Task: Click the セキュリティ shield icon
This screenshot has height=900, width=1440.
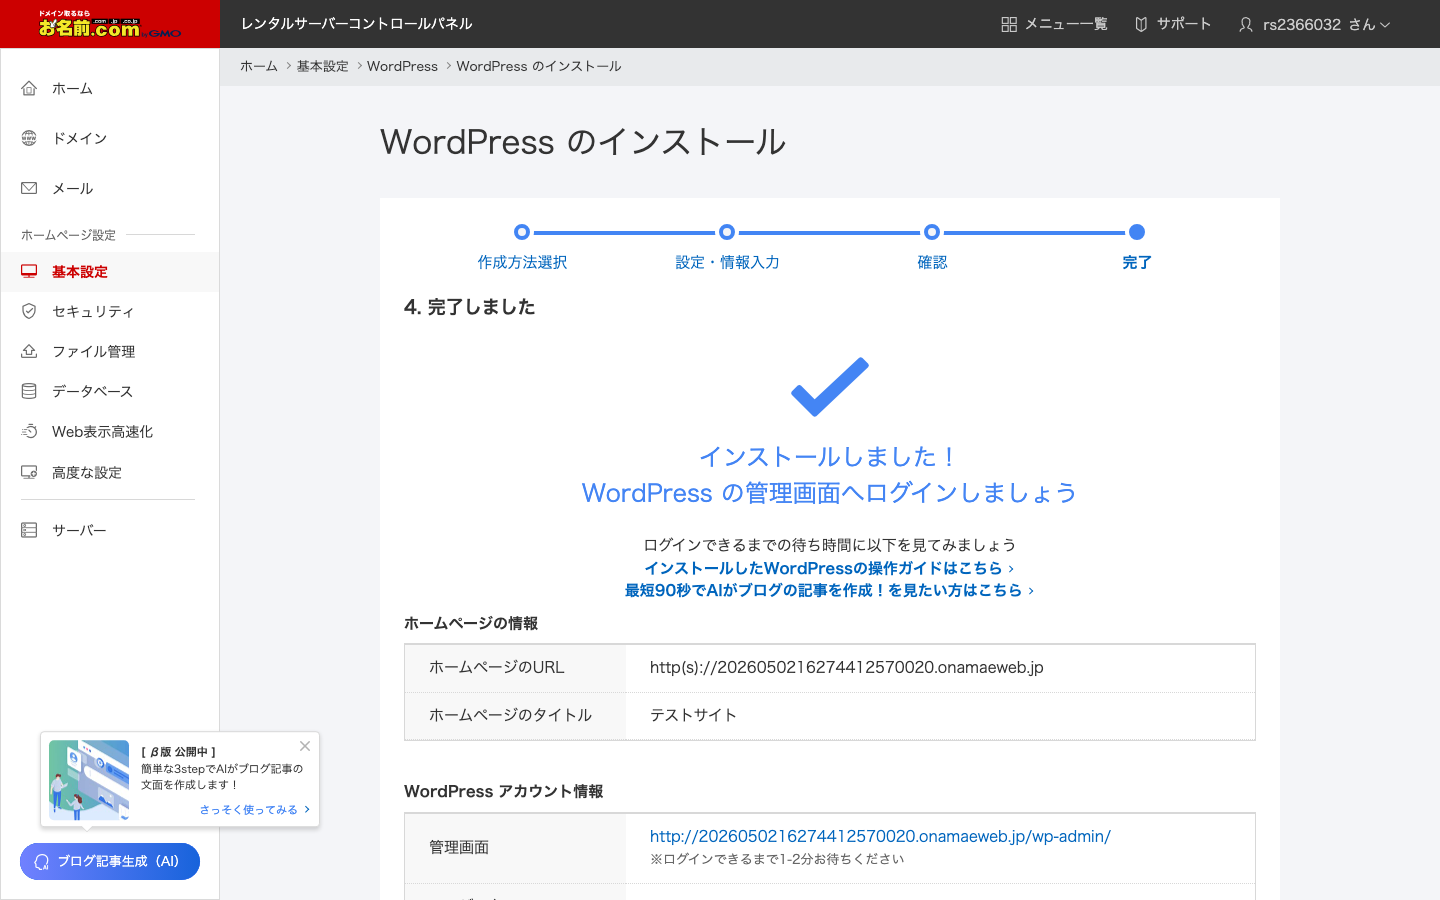Action: tap(29, 311)
